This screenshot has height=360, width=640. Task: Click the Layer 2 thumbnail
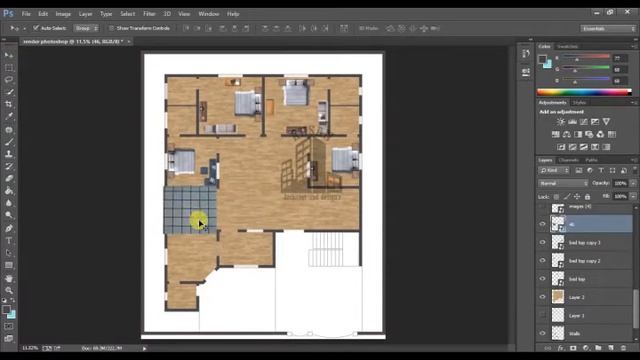[558, 297]
